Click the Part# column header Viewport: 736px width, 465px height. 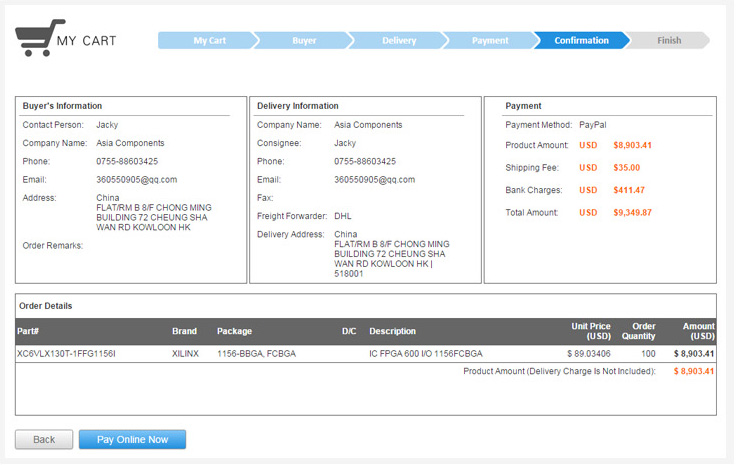pyautogui.click(x=27, y=332)
